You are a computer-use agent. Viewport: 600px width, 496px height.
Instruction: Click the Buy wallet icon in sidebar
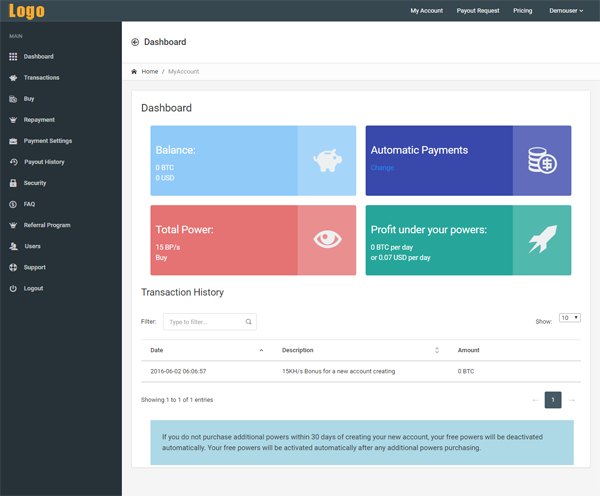pos(13,99)
